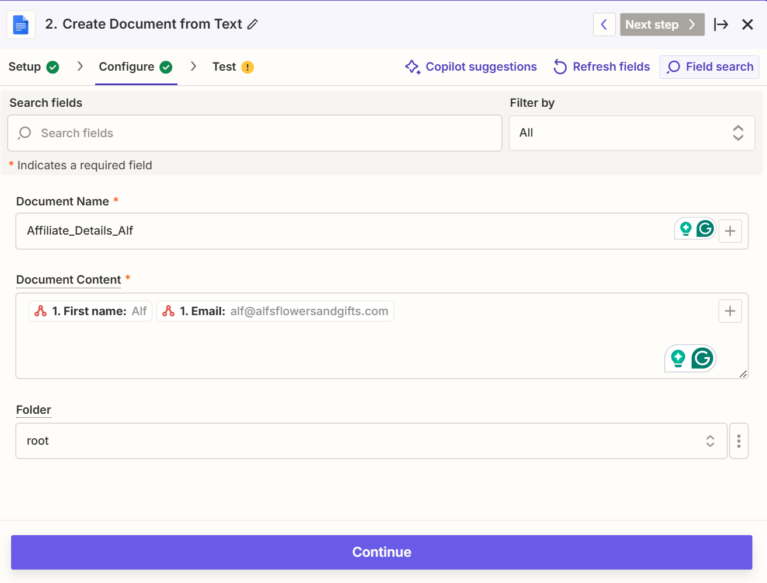Image resolution: width=767 pixels, height=583 pixels.
Task: Open the Filter by All dropdown
Action: (632, 133)
